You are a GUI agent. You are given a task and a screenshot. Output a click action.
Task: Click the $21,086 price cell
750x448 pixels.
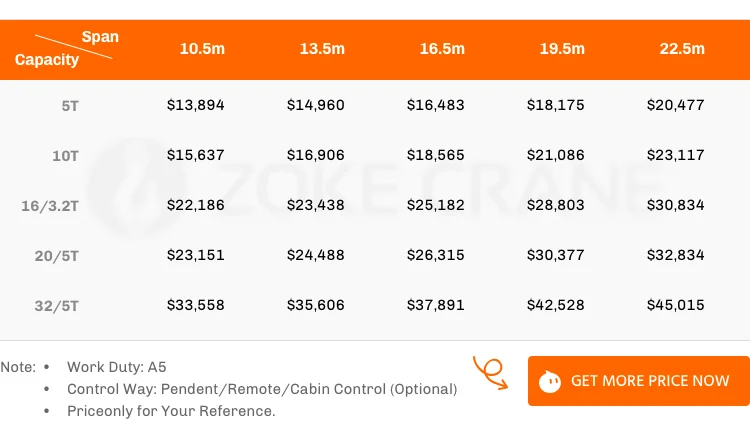pos(556,155)
